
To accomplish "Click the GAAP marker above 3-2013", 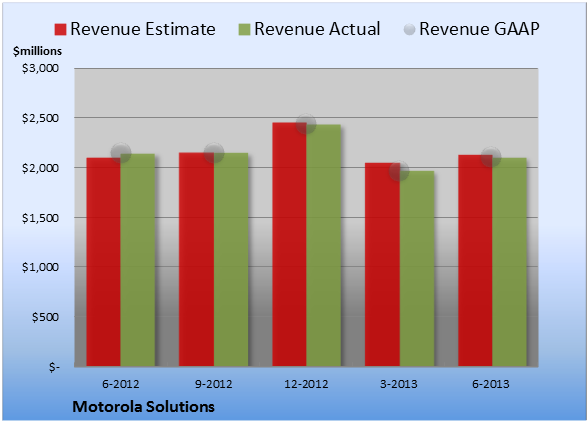I will click(399, 171).
